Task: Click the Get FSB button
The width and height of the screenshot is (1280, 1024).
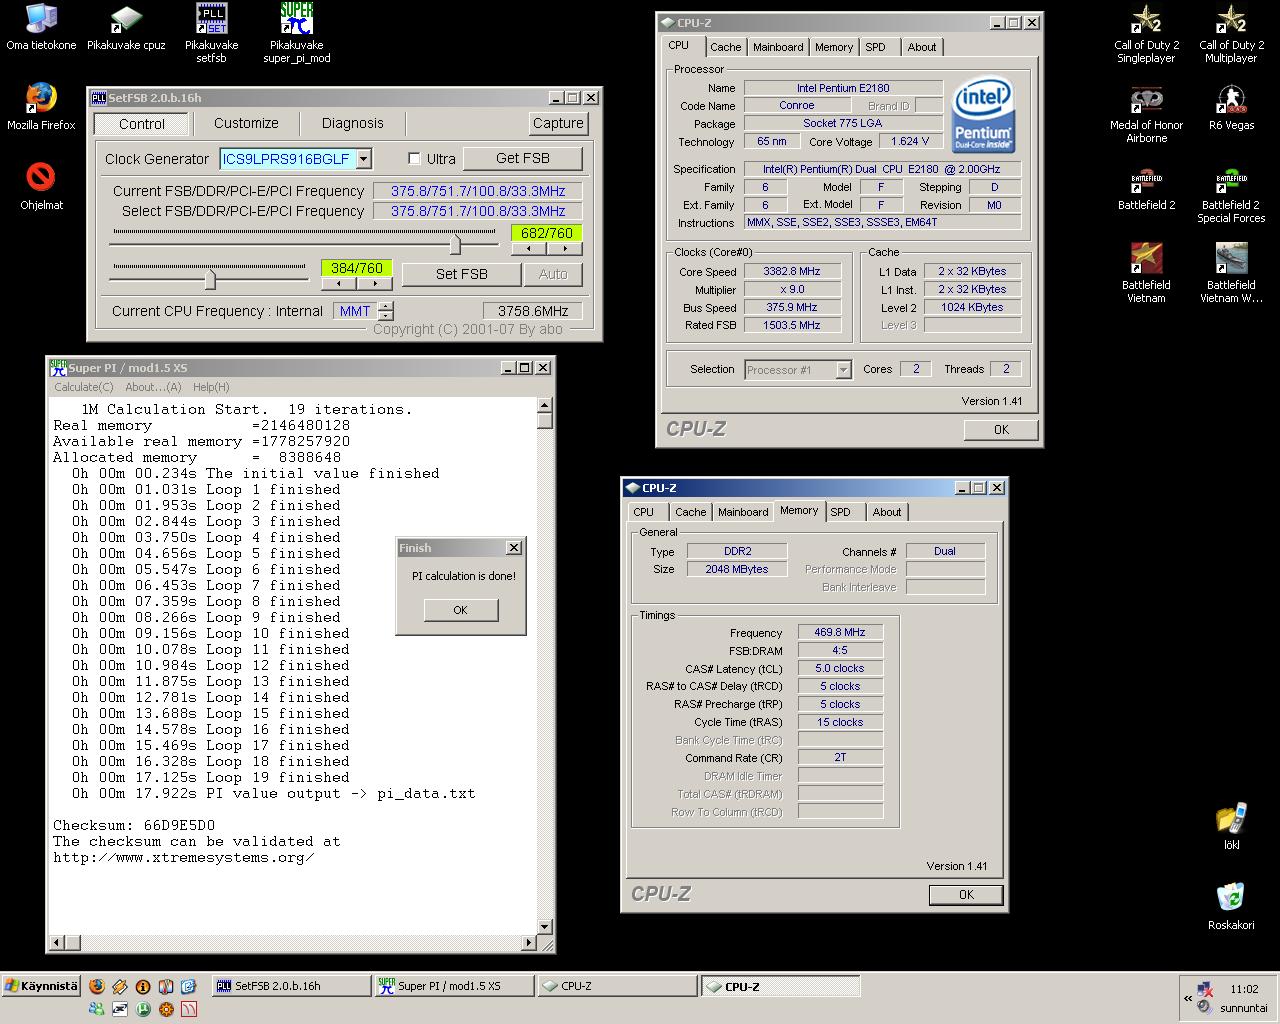Action: coord(523,158)
